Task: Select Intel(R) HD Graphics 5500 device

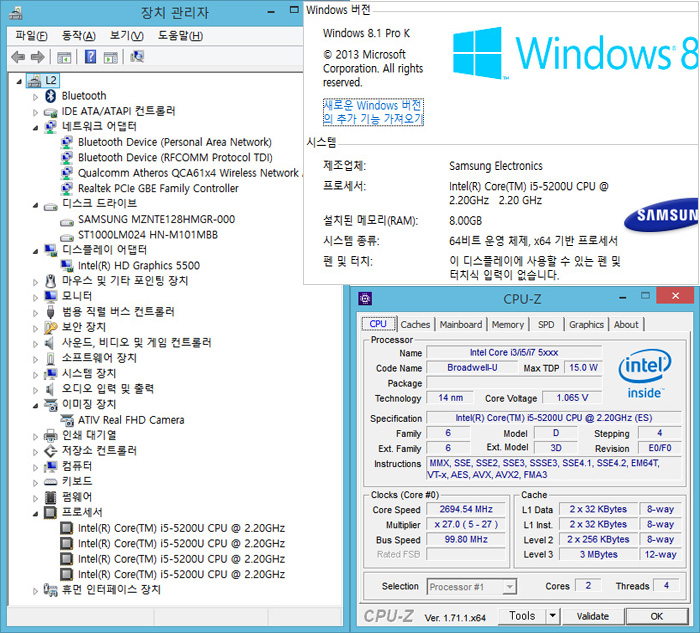Action: pyautogui.click(x=139, y=266)
